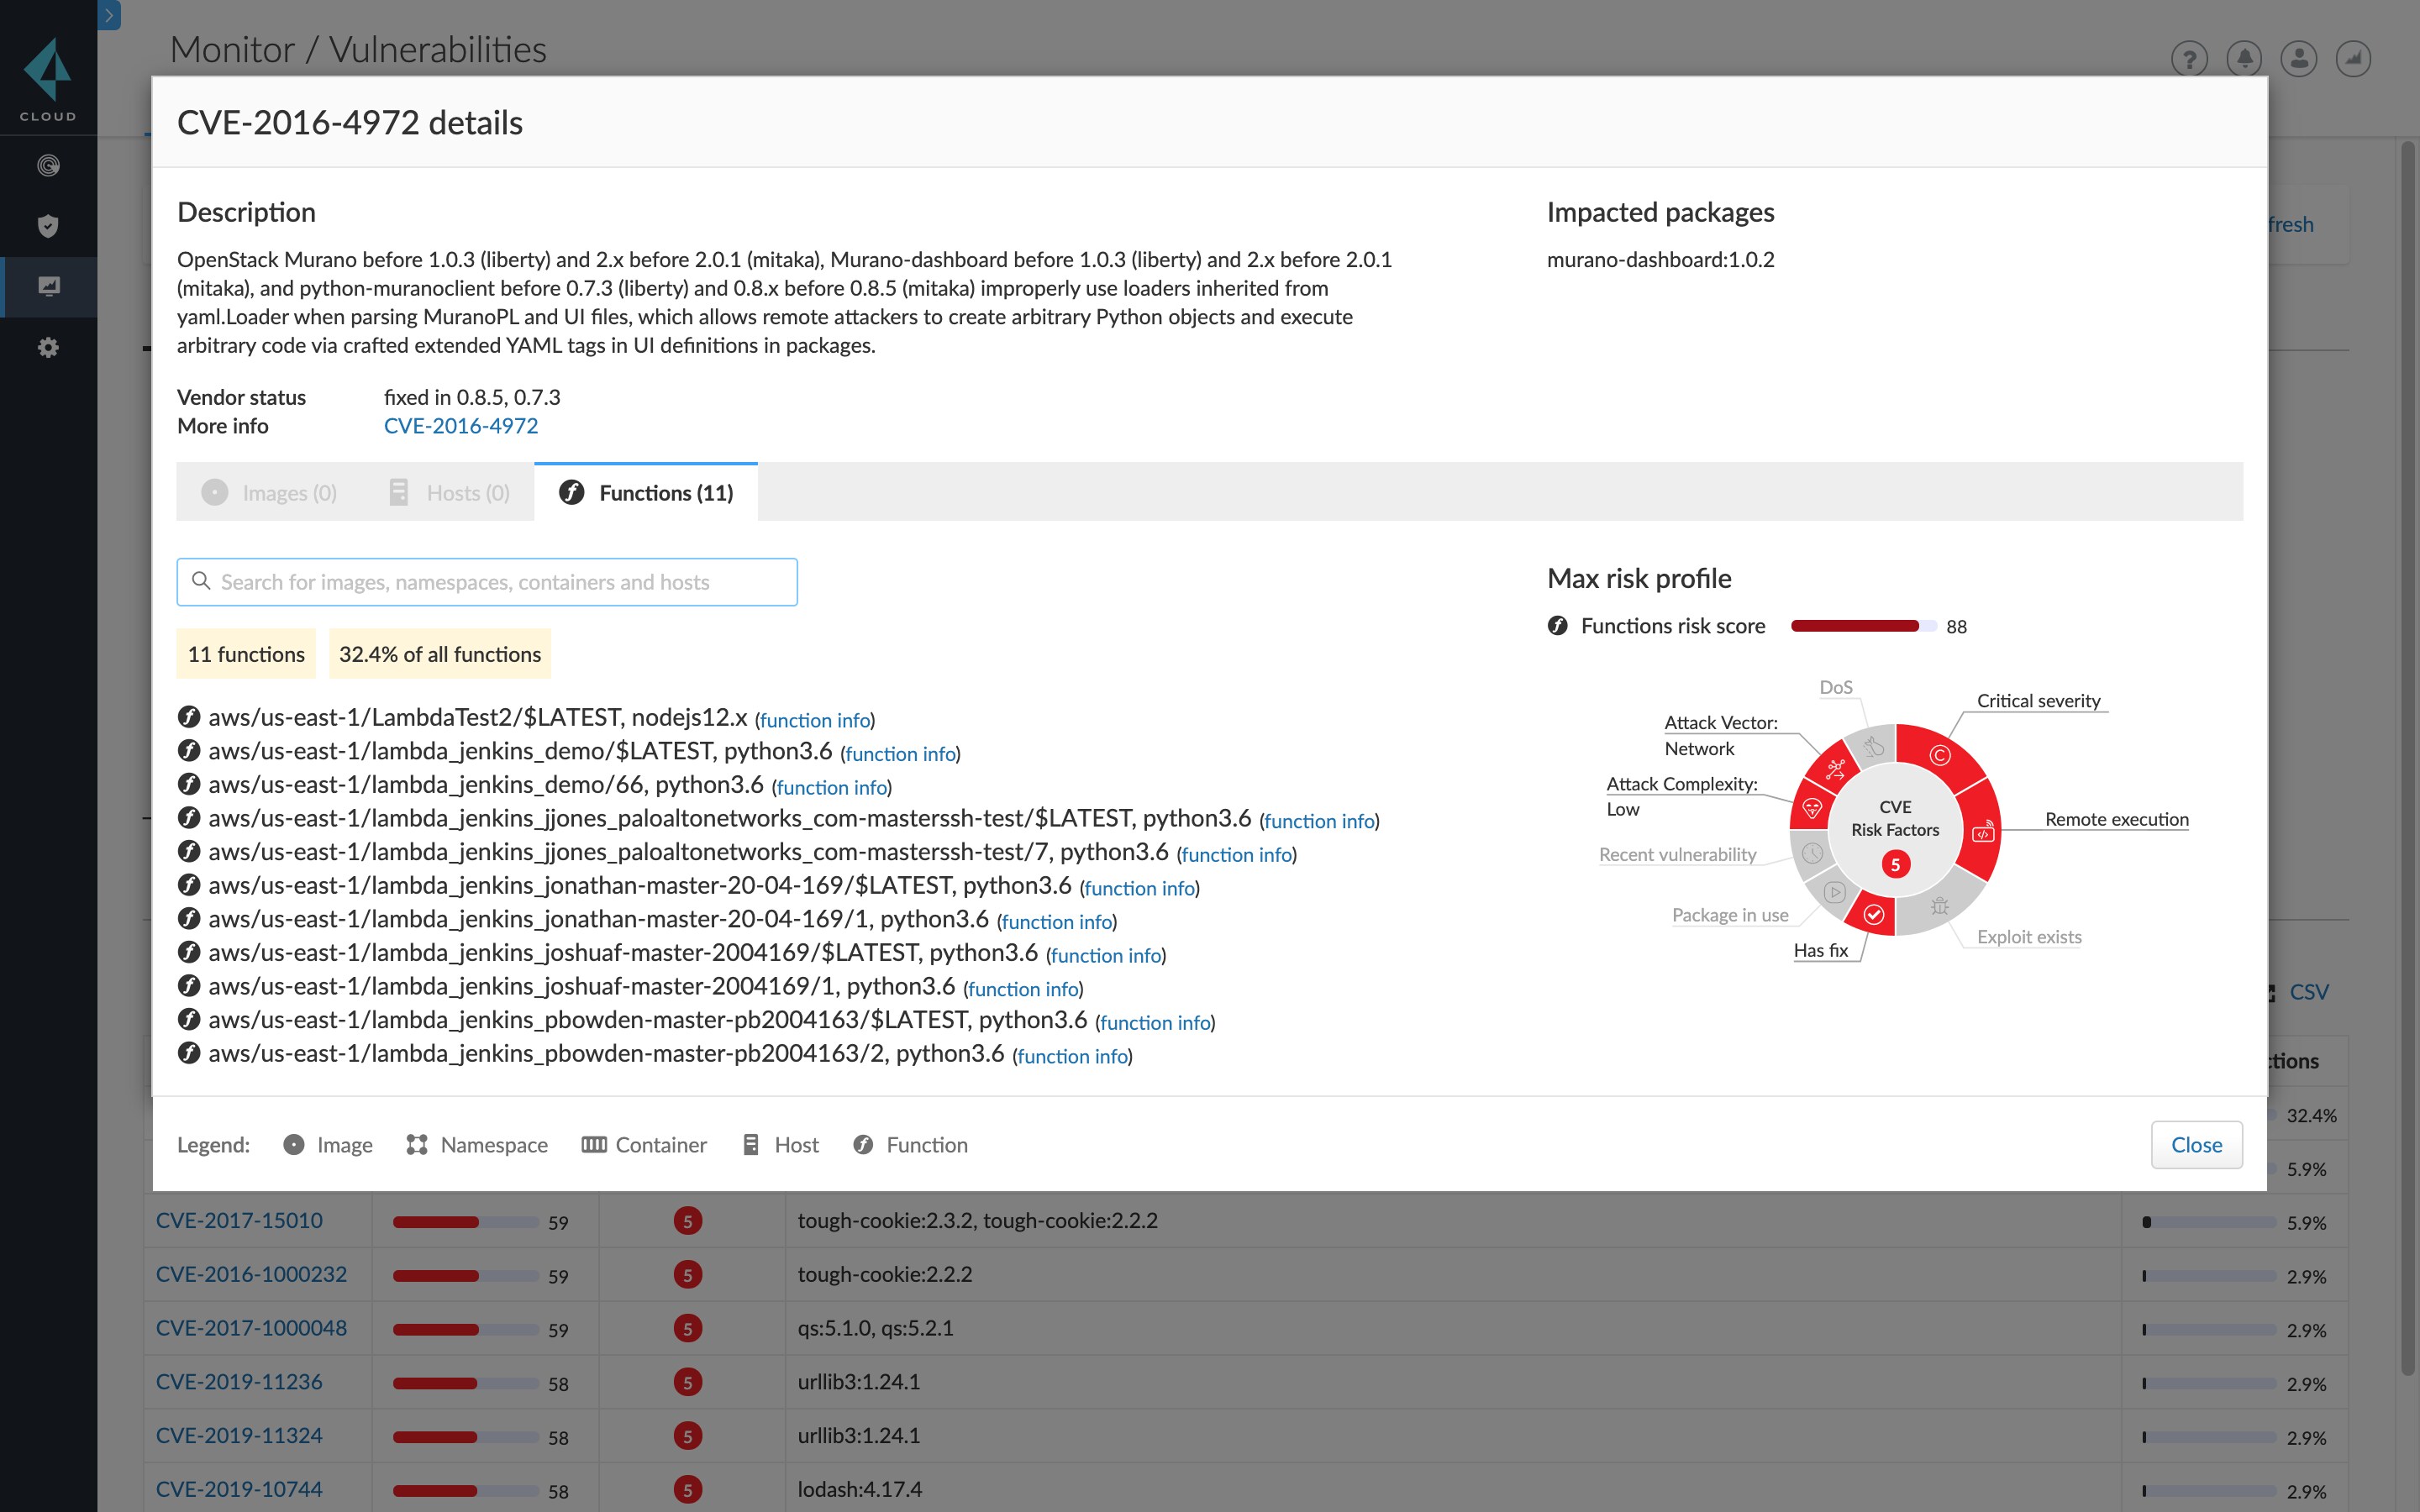Click function info for LambdaTest2 function

click(x=814, y=720)
